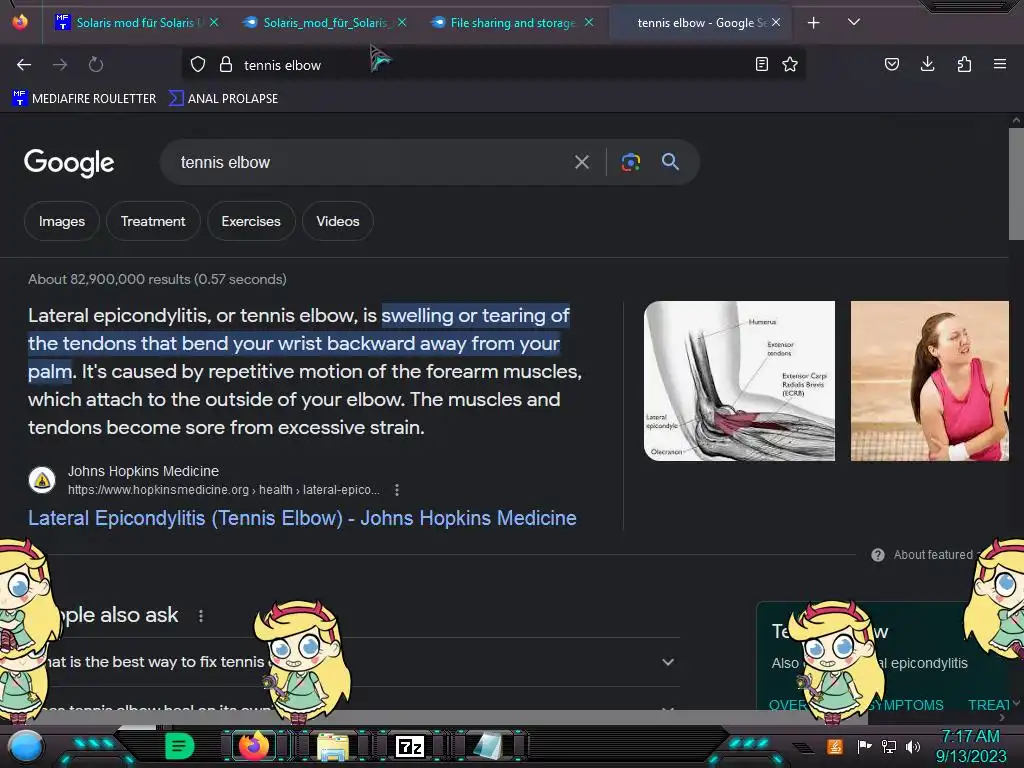
Task: Launch the green Spotify-style taskbar icon
Action: click(x=180, y=746)
